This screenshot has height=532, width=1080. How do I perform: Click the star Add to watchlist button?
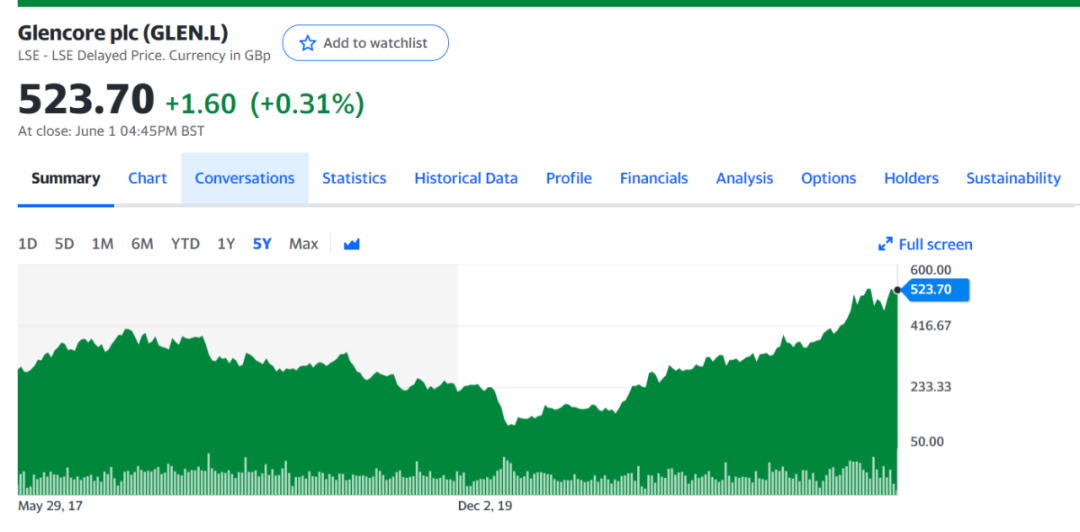365,43
